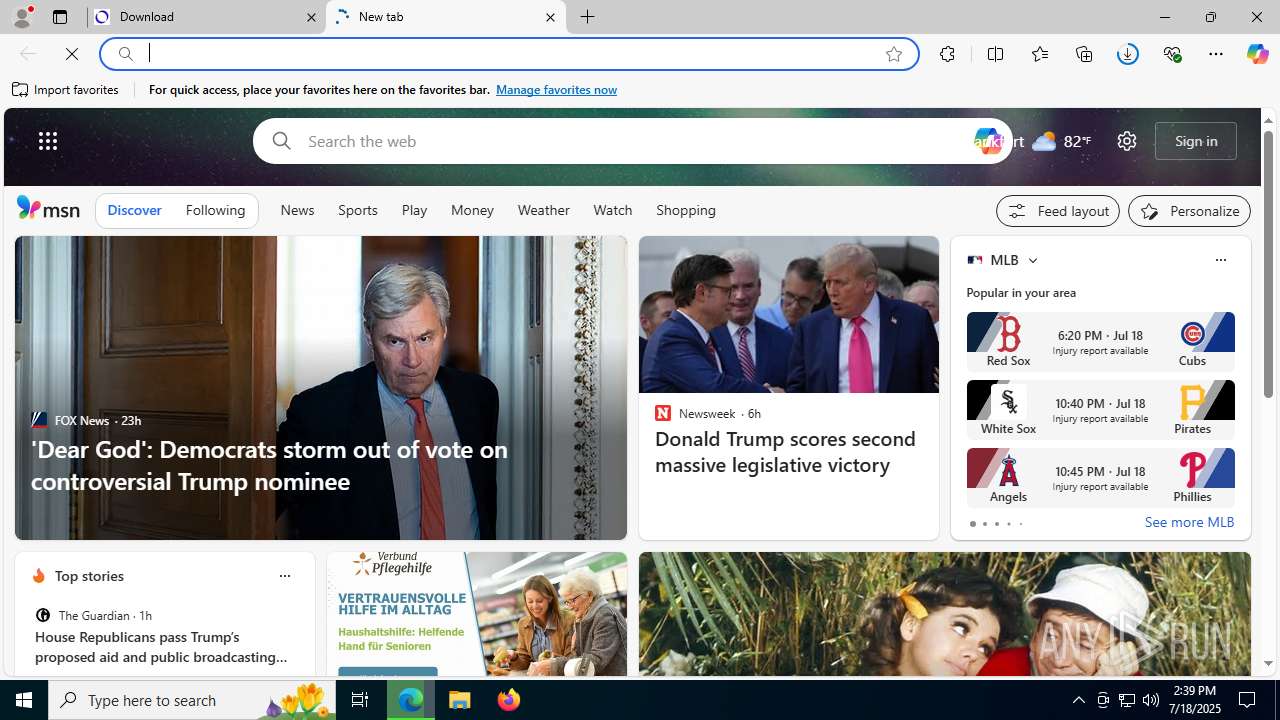
Task: Click Import favorites
Action: [x=66, y=90]
